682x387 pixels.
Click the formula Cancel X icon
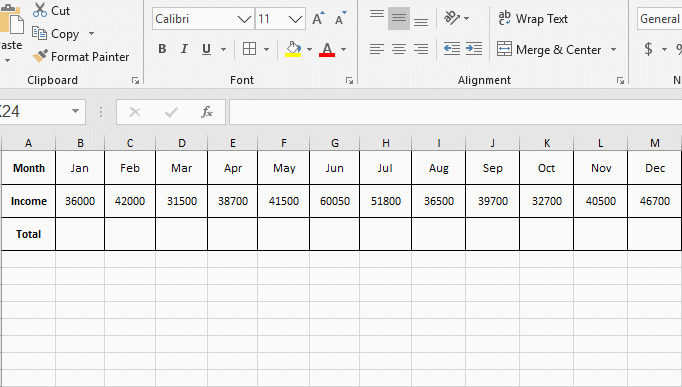click(x=135, y=112)
